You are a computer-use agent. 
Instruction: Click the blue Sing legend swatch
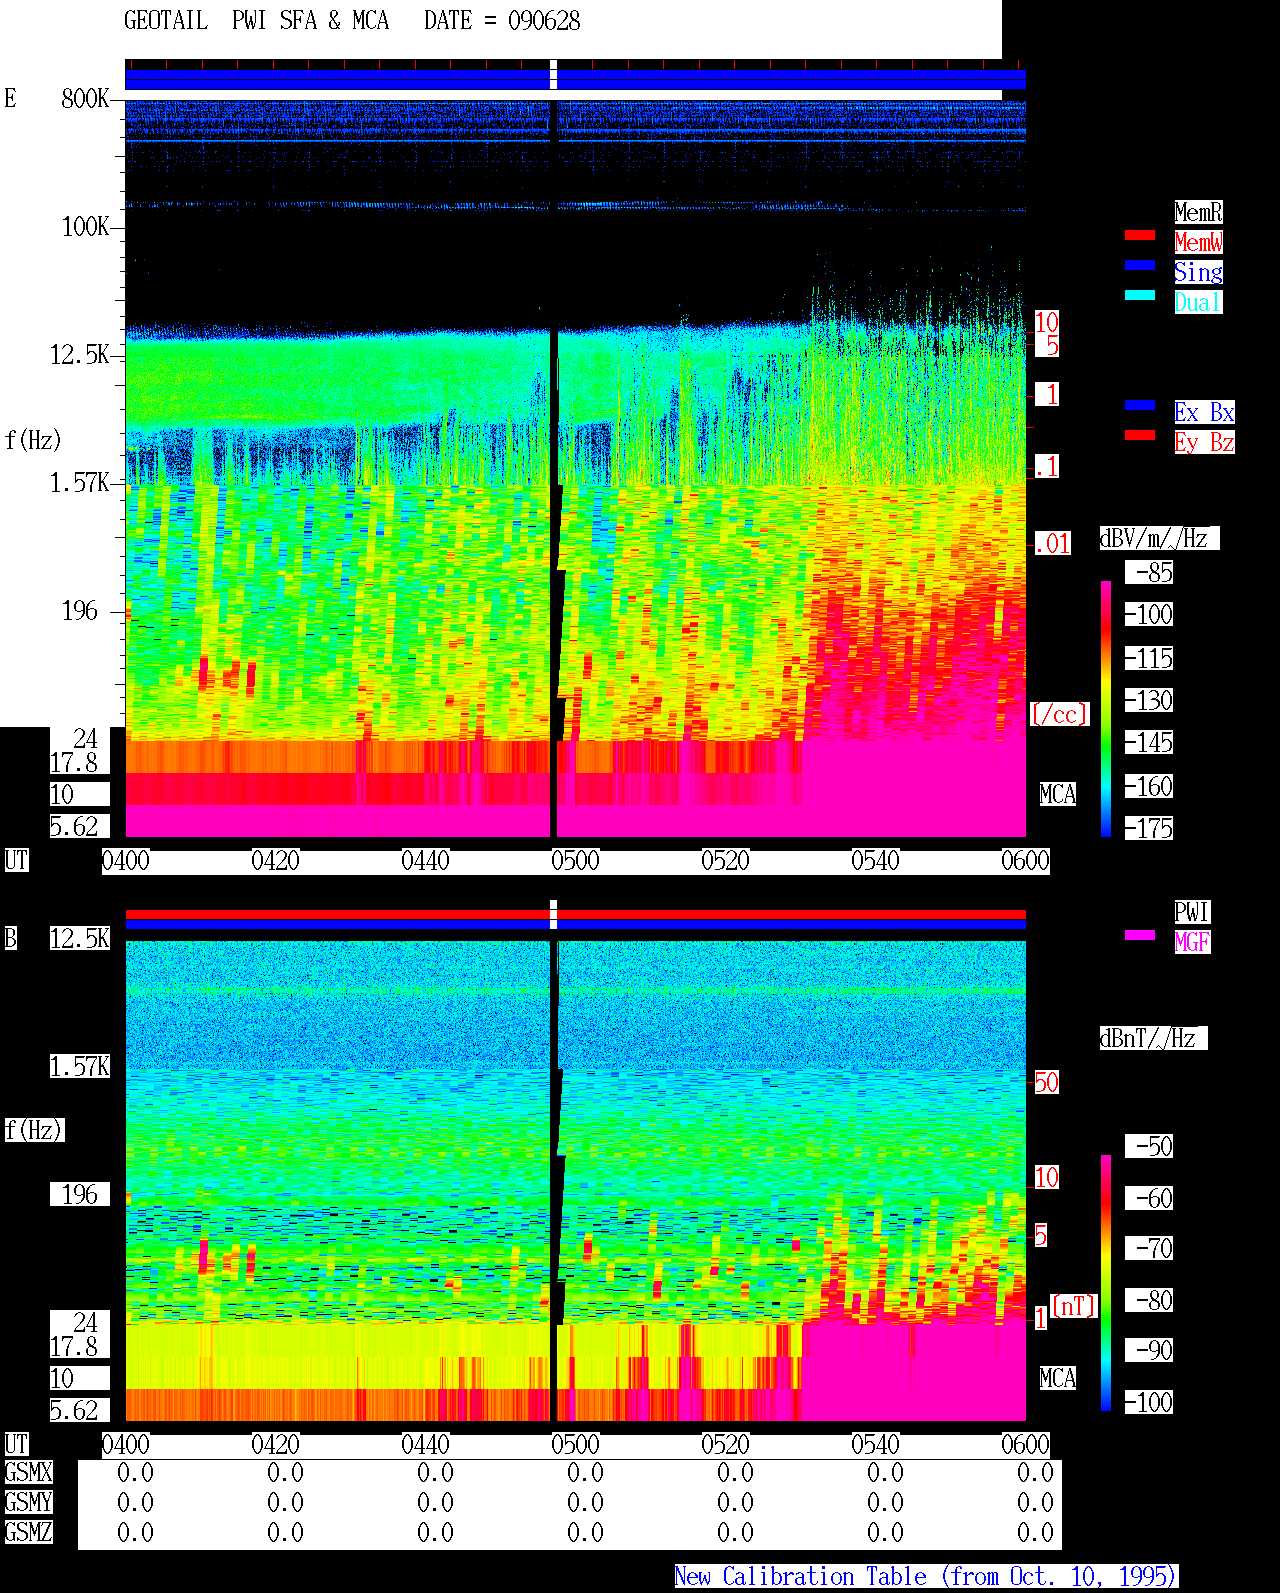click(x=1140, y=265)
